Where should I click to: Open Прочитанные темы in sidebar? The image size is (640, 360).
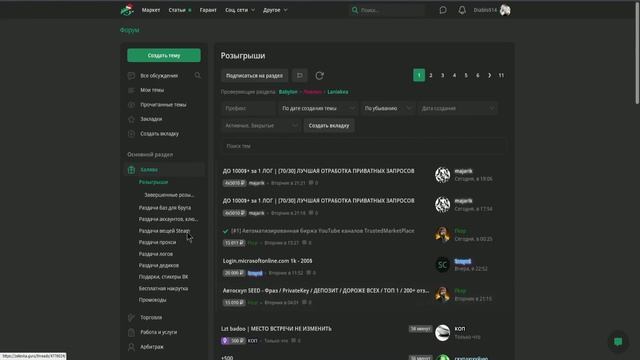click(163, 105)
